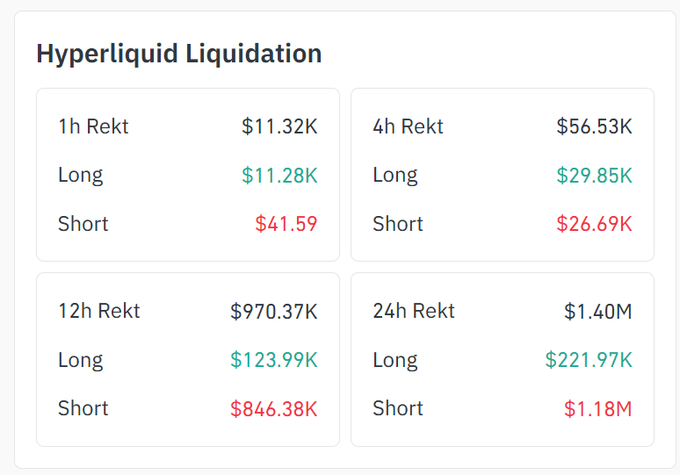Click the 1h Short value $41.59
Image resolution: width=680 pixels, height=475 pixels.
point(286,224)
